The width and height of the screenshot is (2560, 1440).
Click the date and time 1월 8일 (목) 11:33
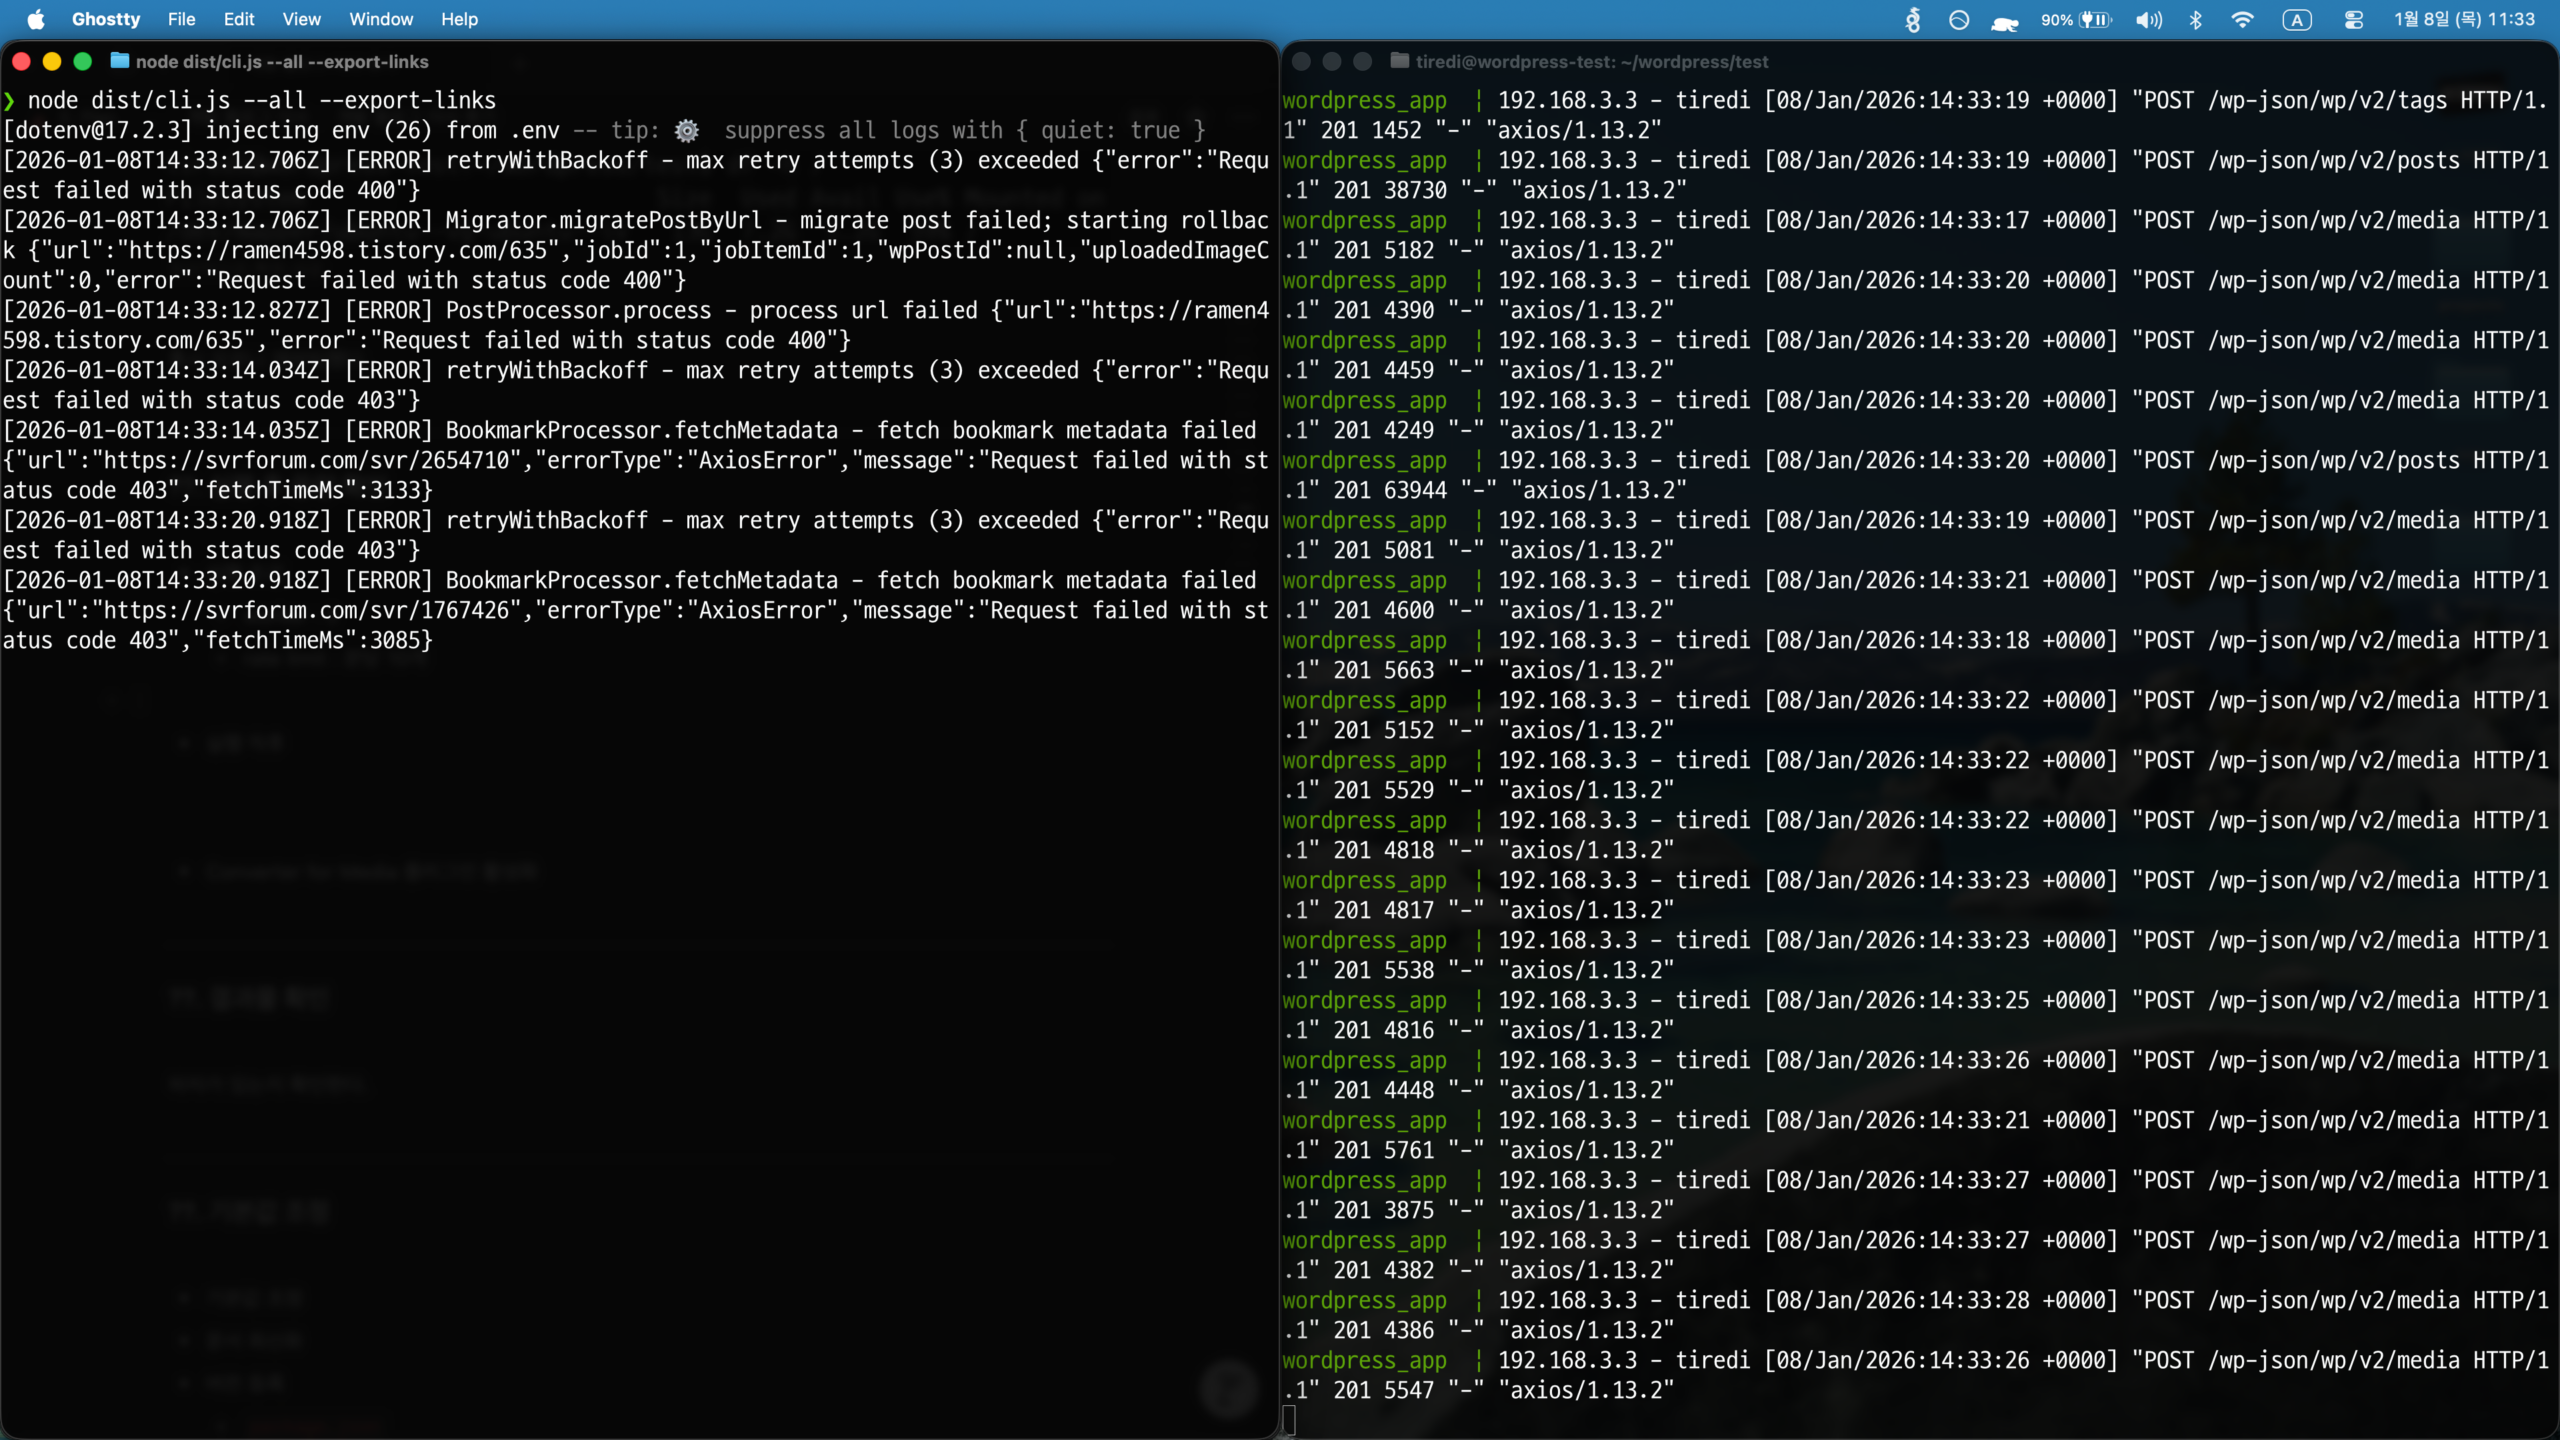coord(2464,19)
